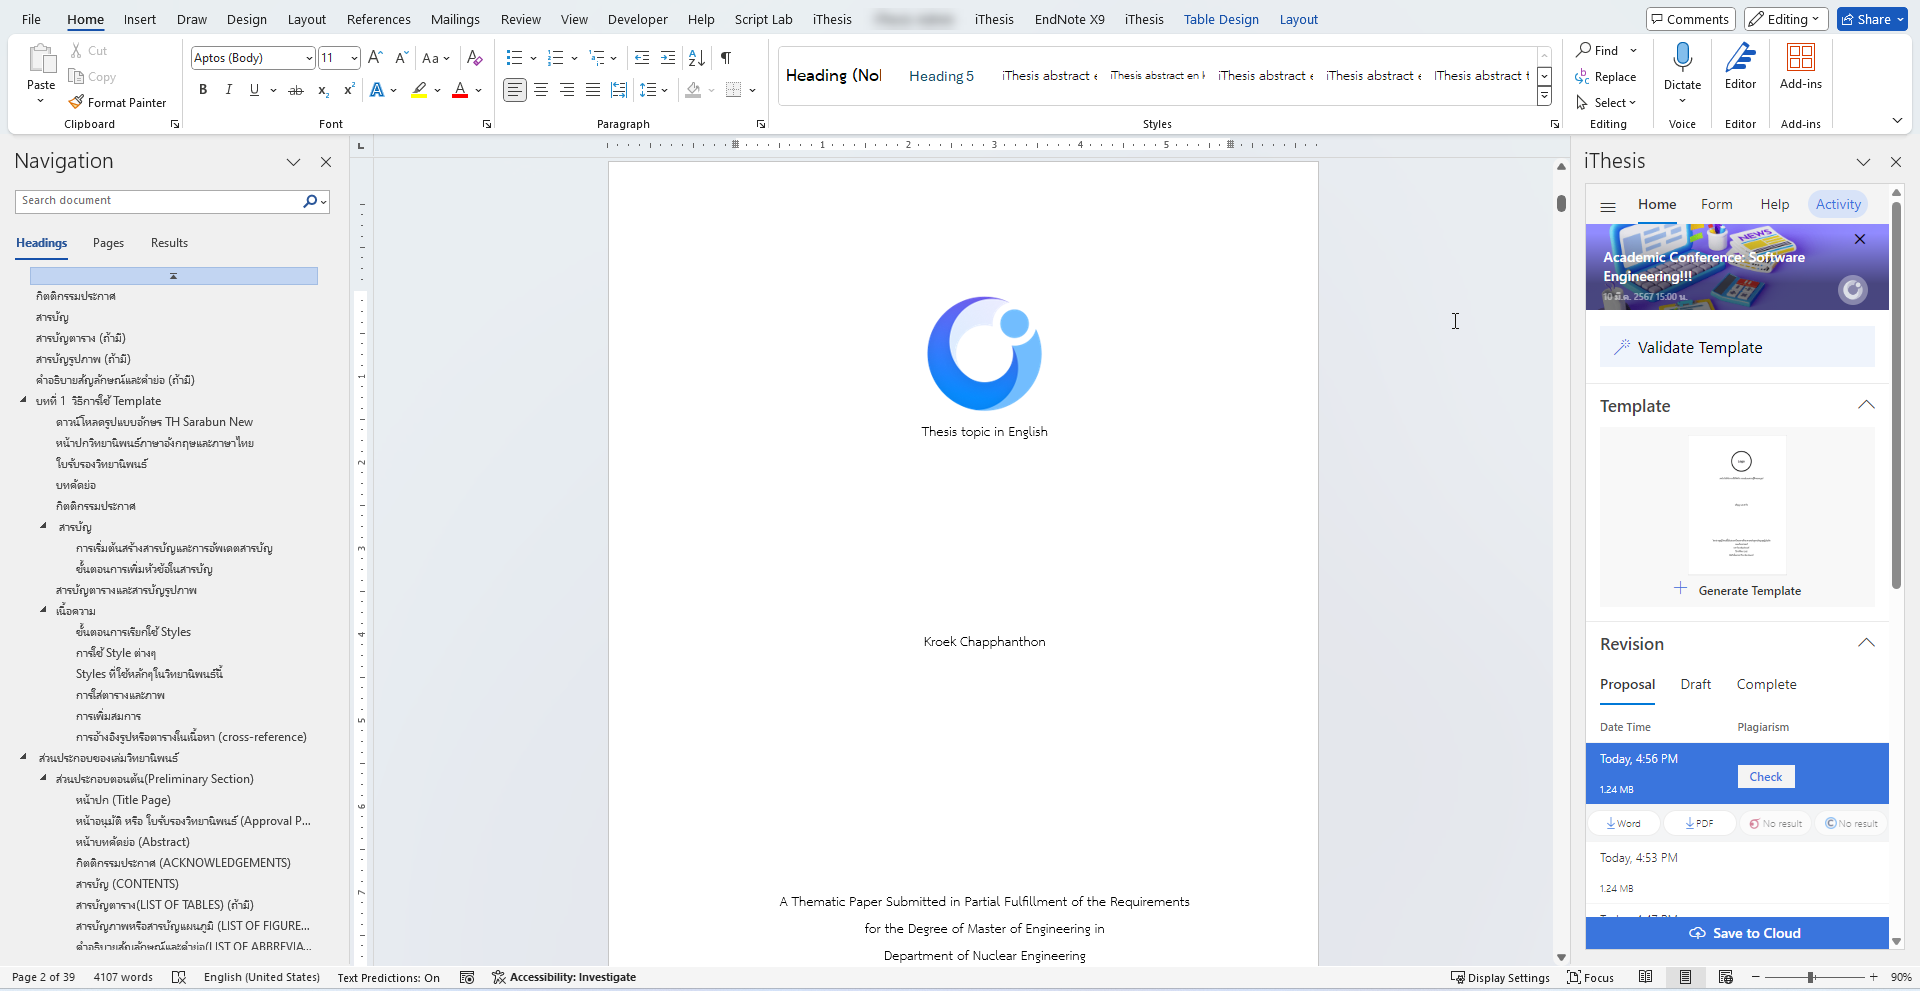Apply red font color
The height and width of the screenshot is (991, 1920).
pos(460,90)
